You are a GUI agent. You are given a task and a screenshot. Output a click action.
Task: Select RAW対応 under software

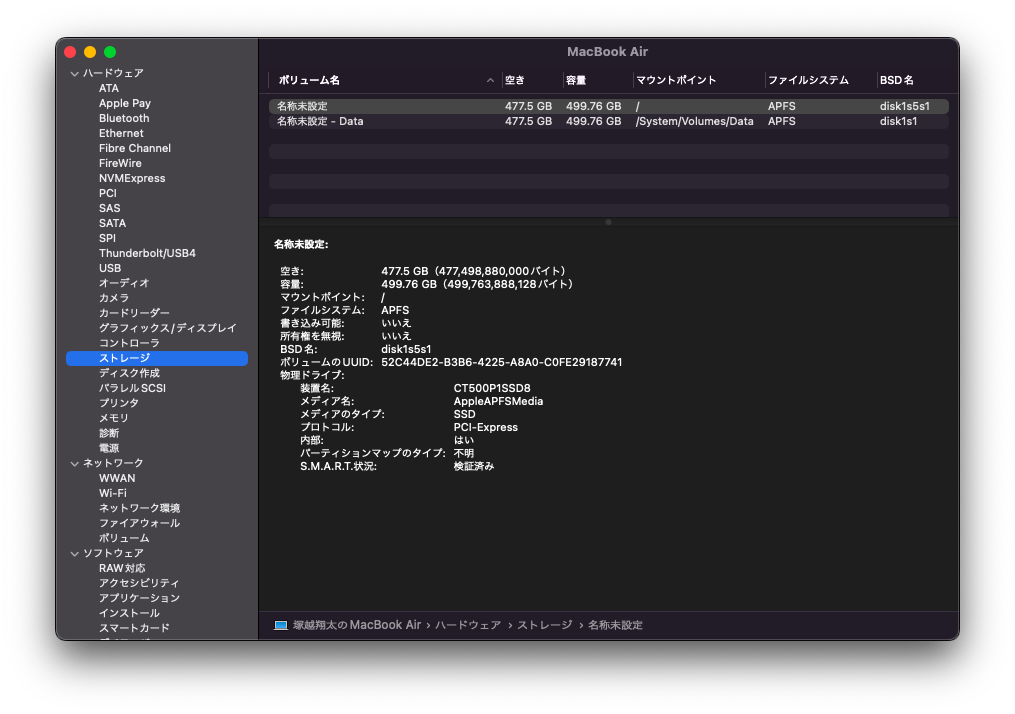(x=122, y=568)
